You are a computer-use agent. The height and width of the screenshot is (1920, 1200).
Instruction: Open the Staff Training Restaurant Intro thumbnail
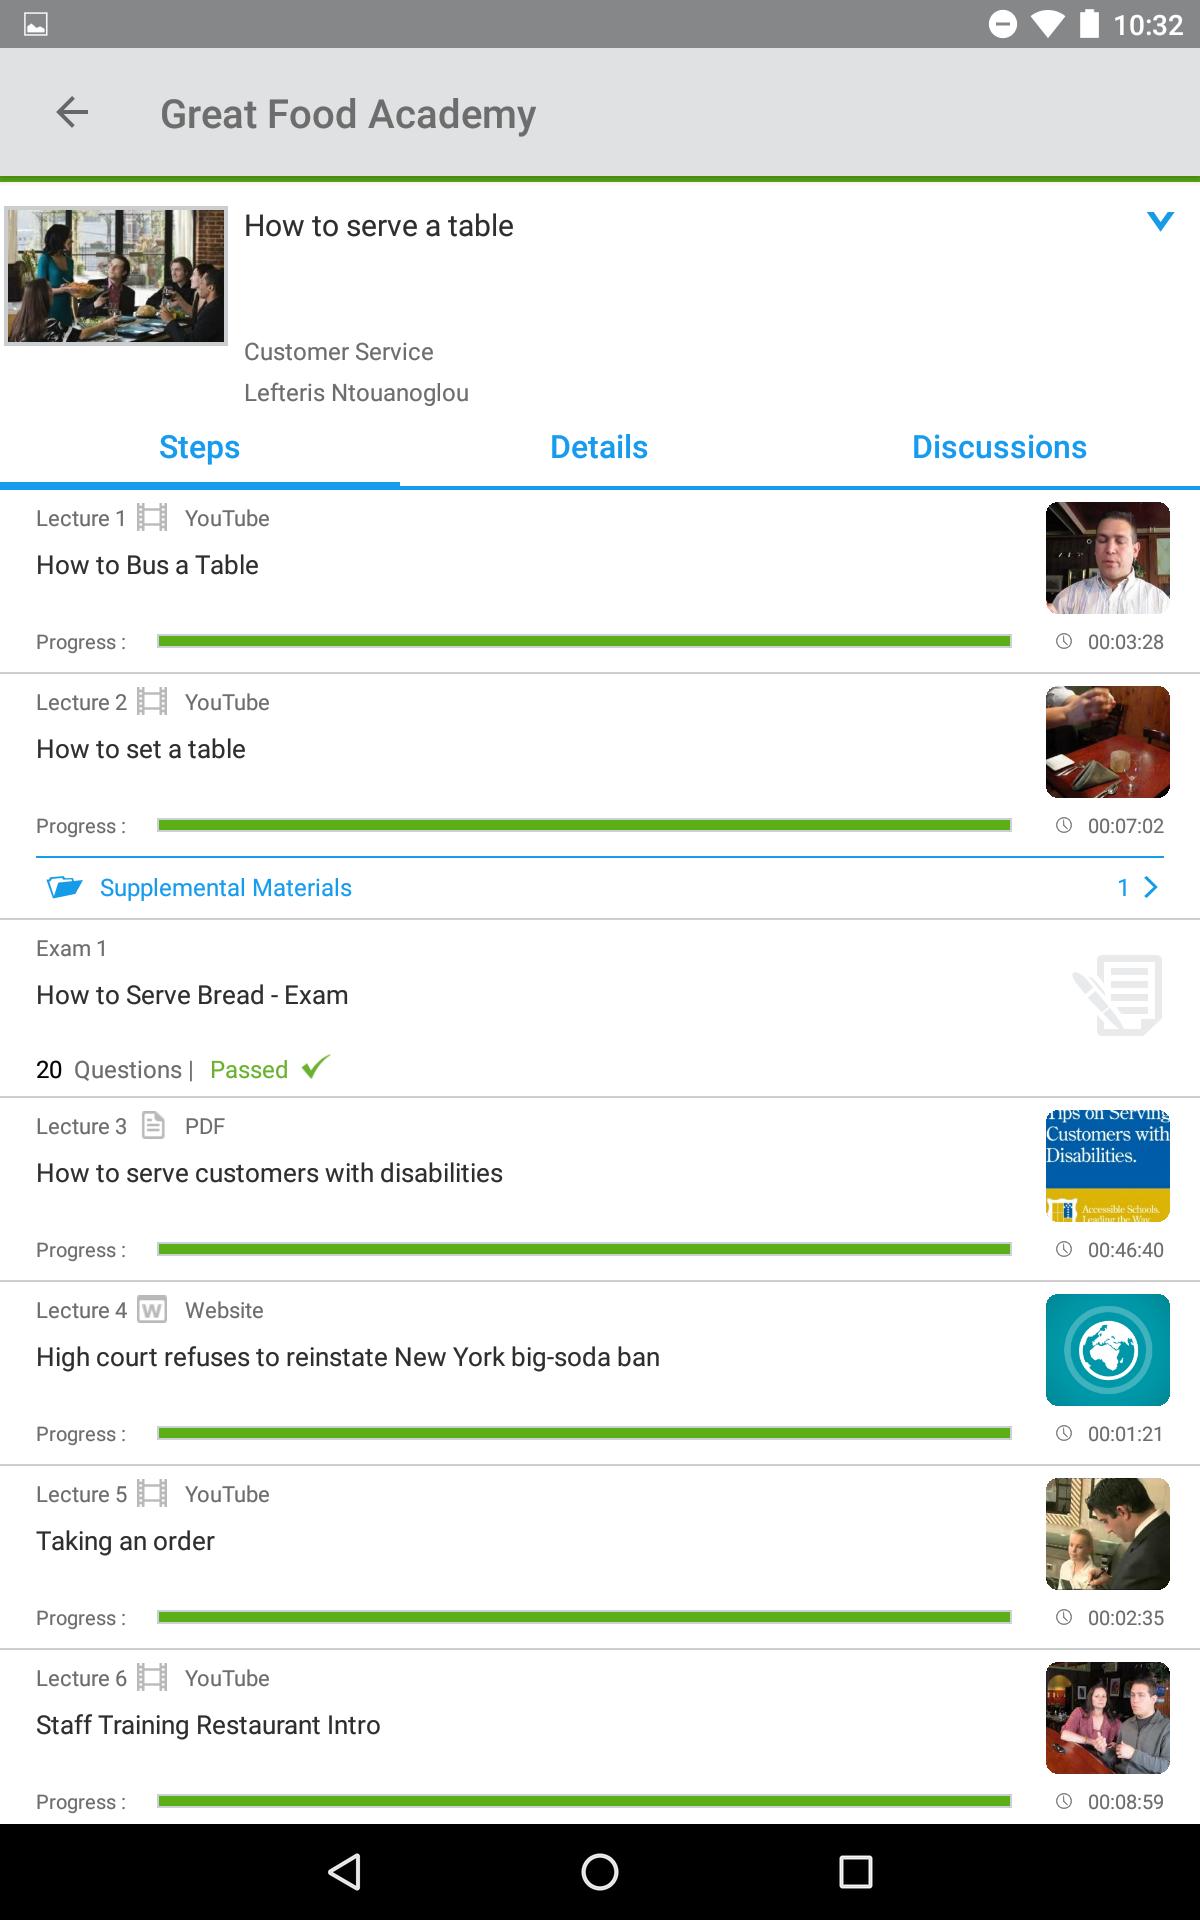pyautogui.click(x=1108, y=1718)
